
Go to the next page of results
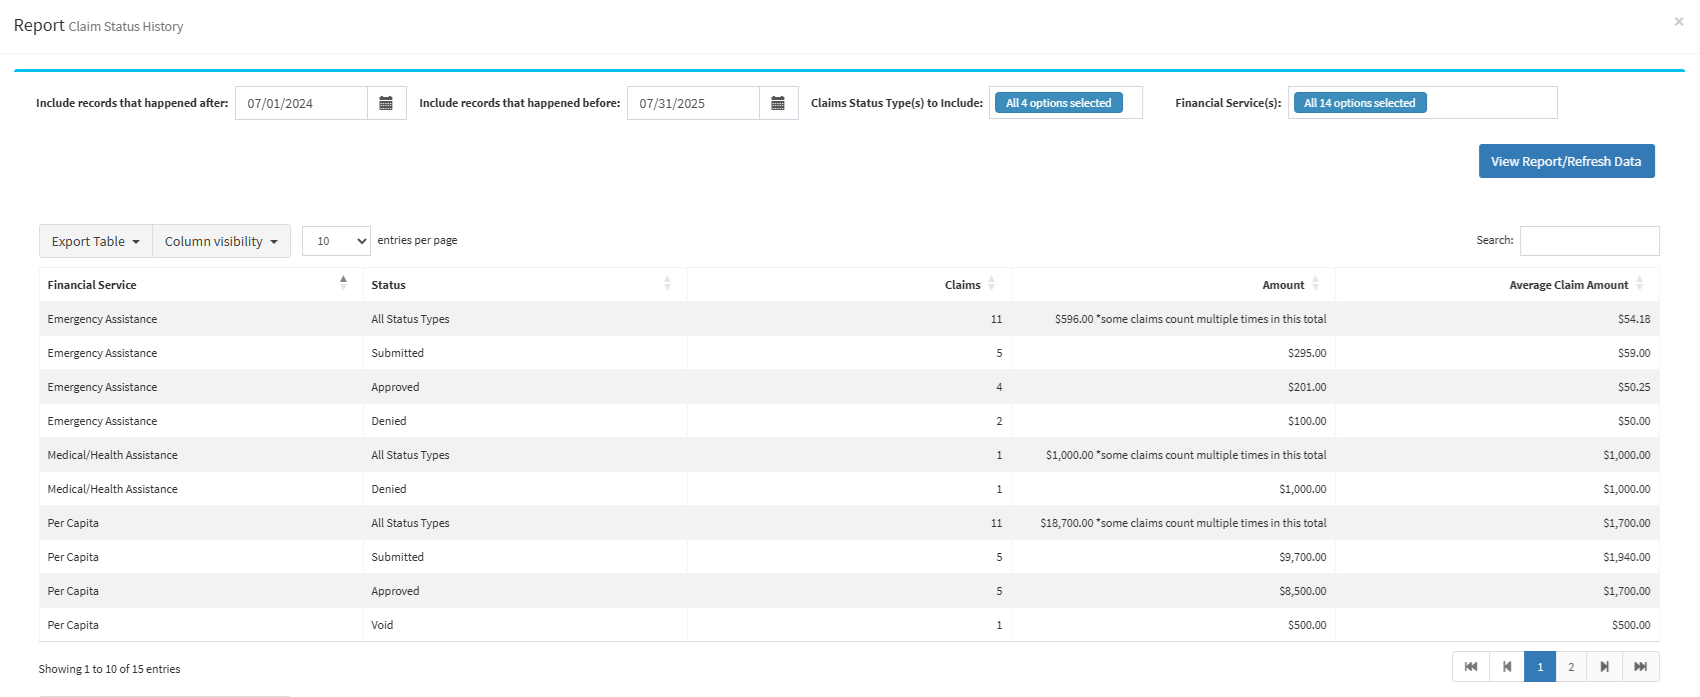[1604, 667]
